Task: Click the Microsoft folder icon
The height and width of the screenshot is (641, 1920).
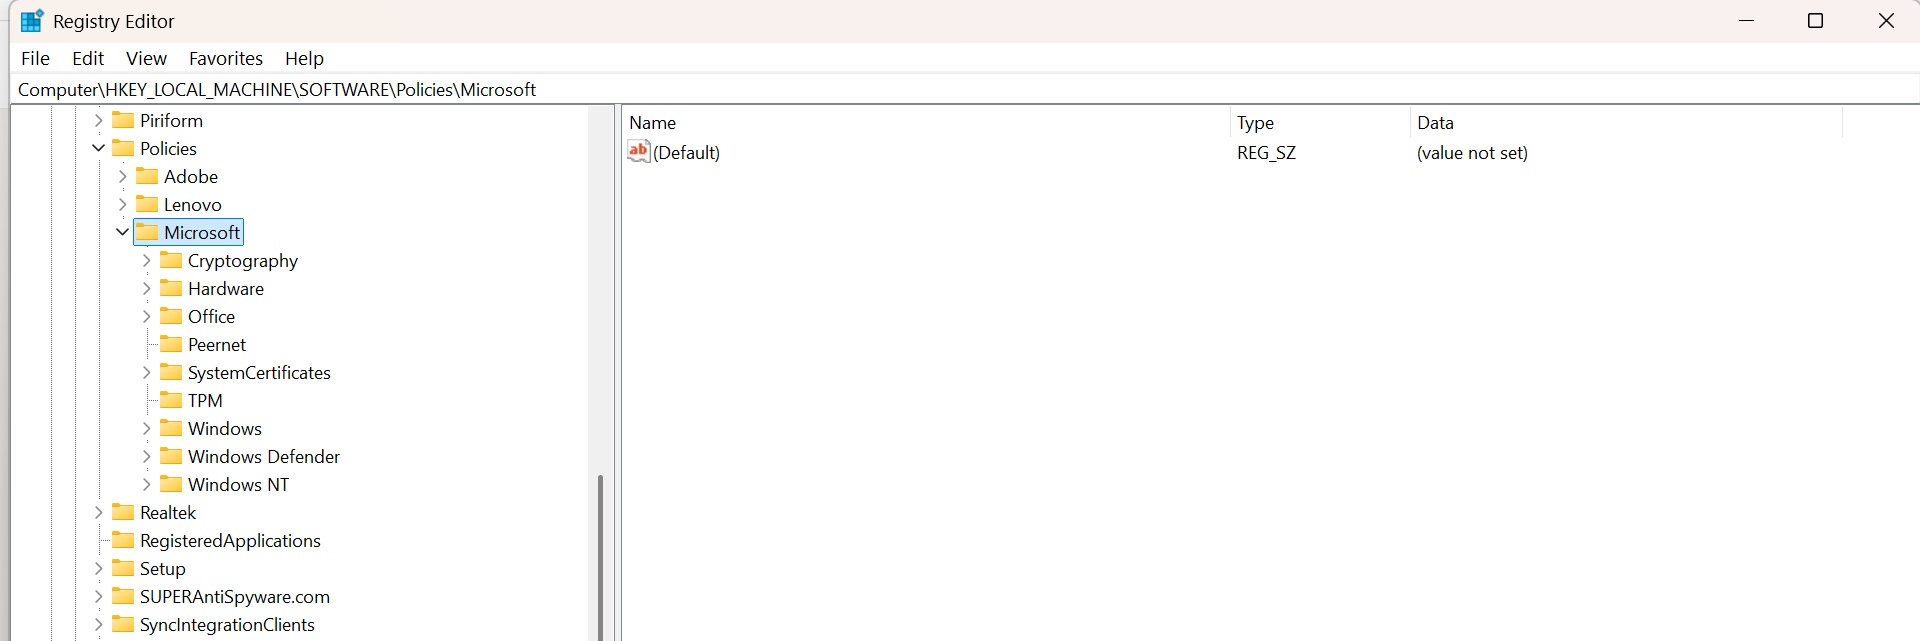Action: [147, 232]
